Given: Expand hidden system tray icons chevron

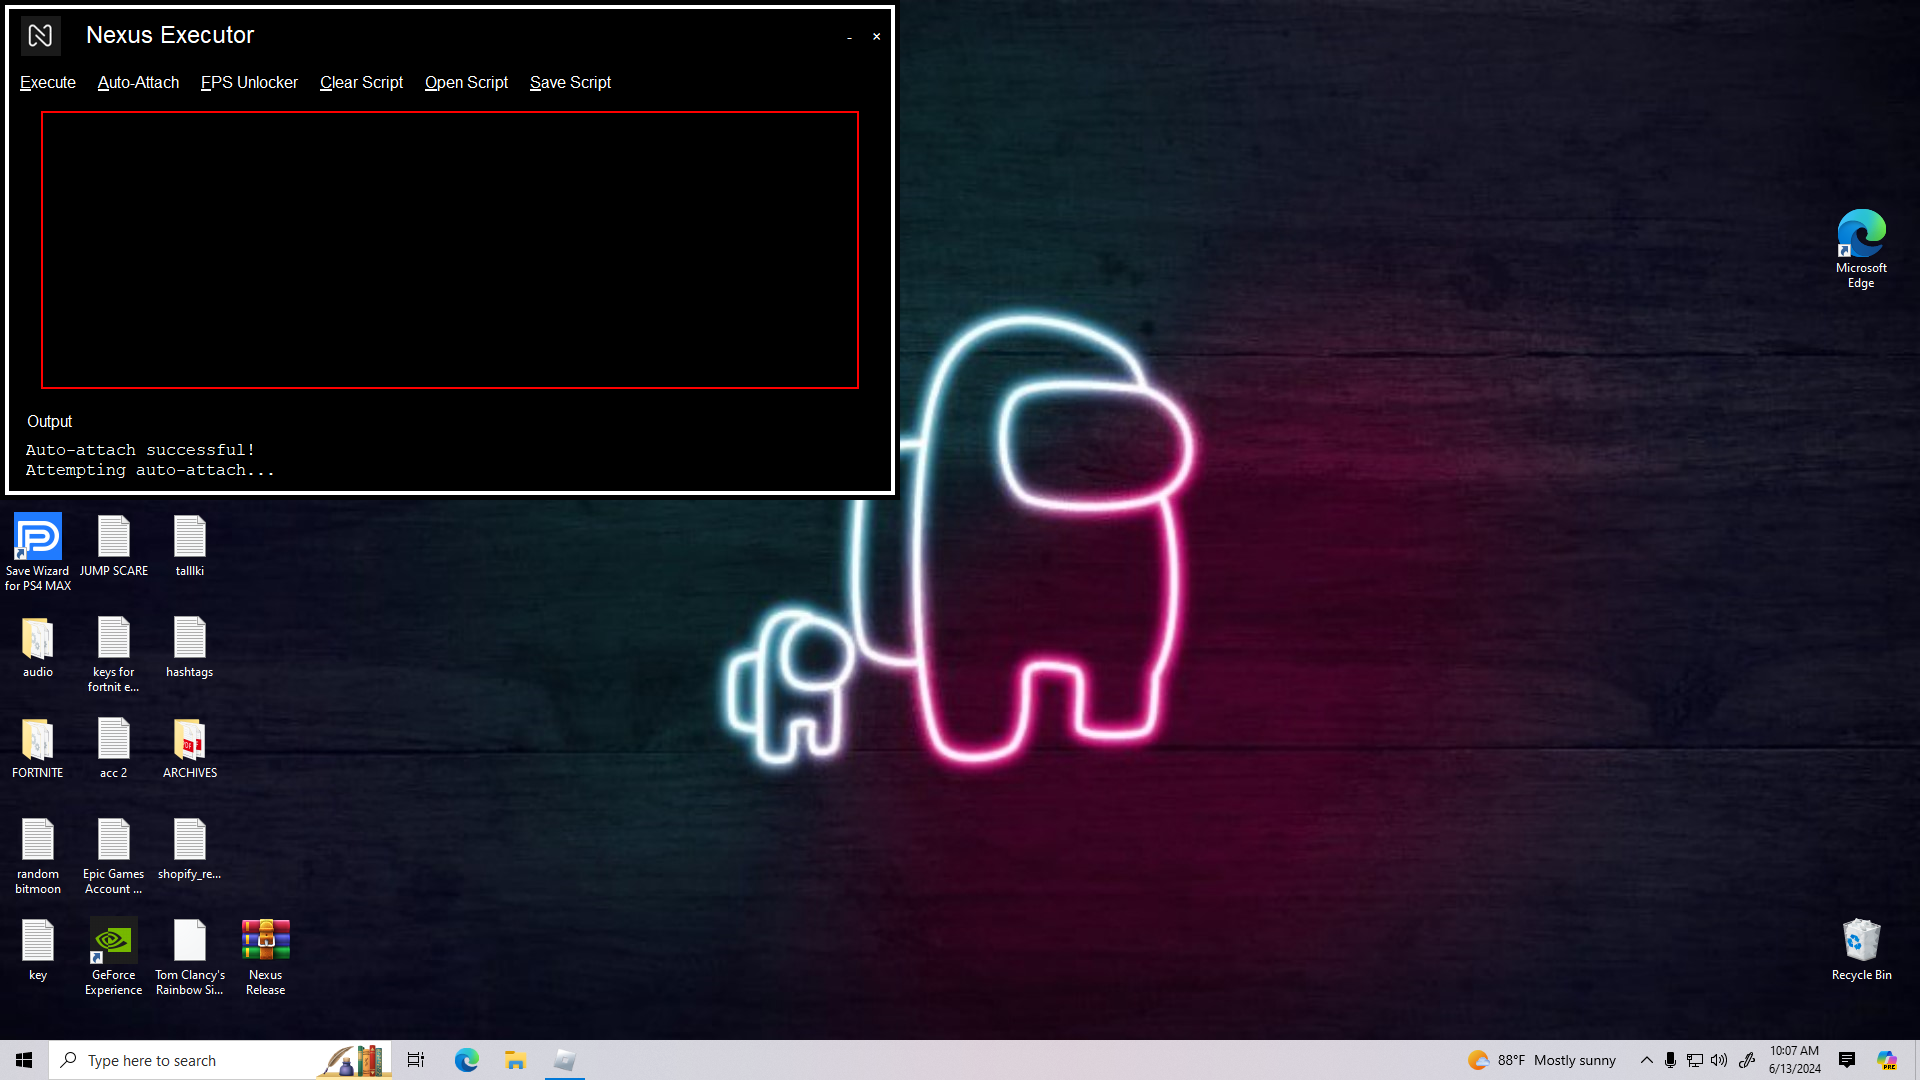Looking at the screenshot, I should point(1646,1060).
